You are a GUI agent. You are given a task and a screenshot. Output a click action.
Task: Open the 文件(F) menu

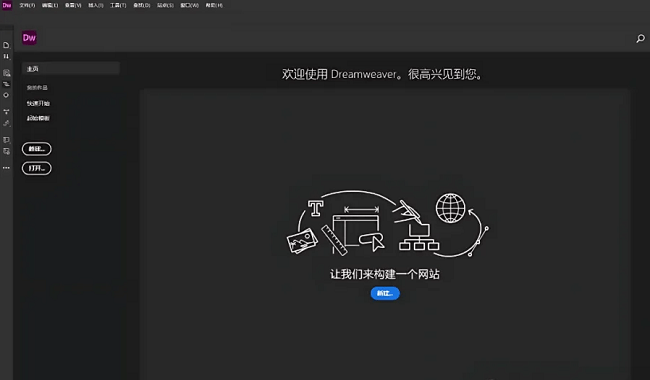click(x=27, y=5)
